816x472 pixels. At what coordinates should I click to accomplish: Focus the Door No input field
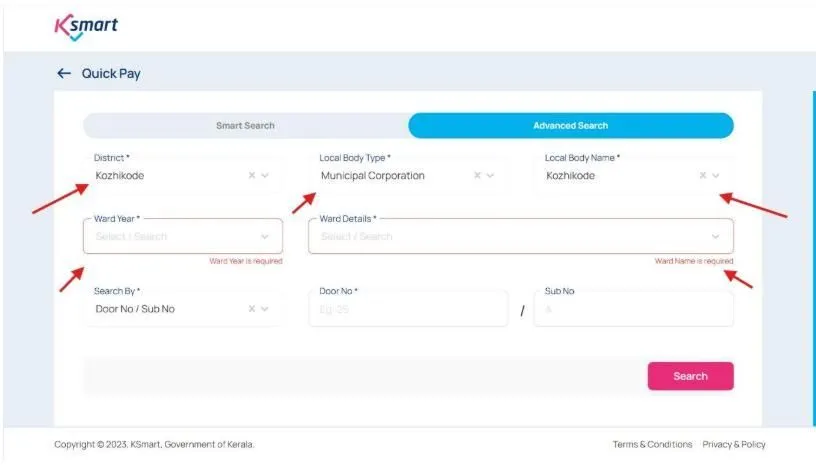(408, 309)
